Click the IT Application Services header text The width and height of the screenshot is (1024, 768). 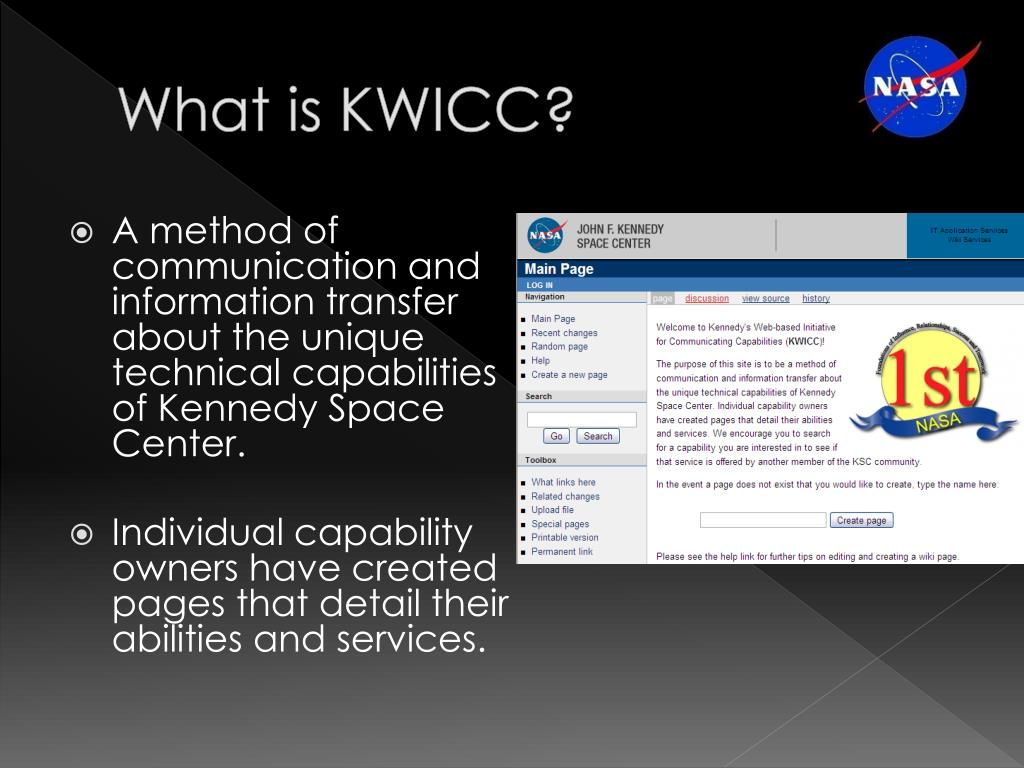pos(969,231)
